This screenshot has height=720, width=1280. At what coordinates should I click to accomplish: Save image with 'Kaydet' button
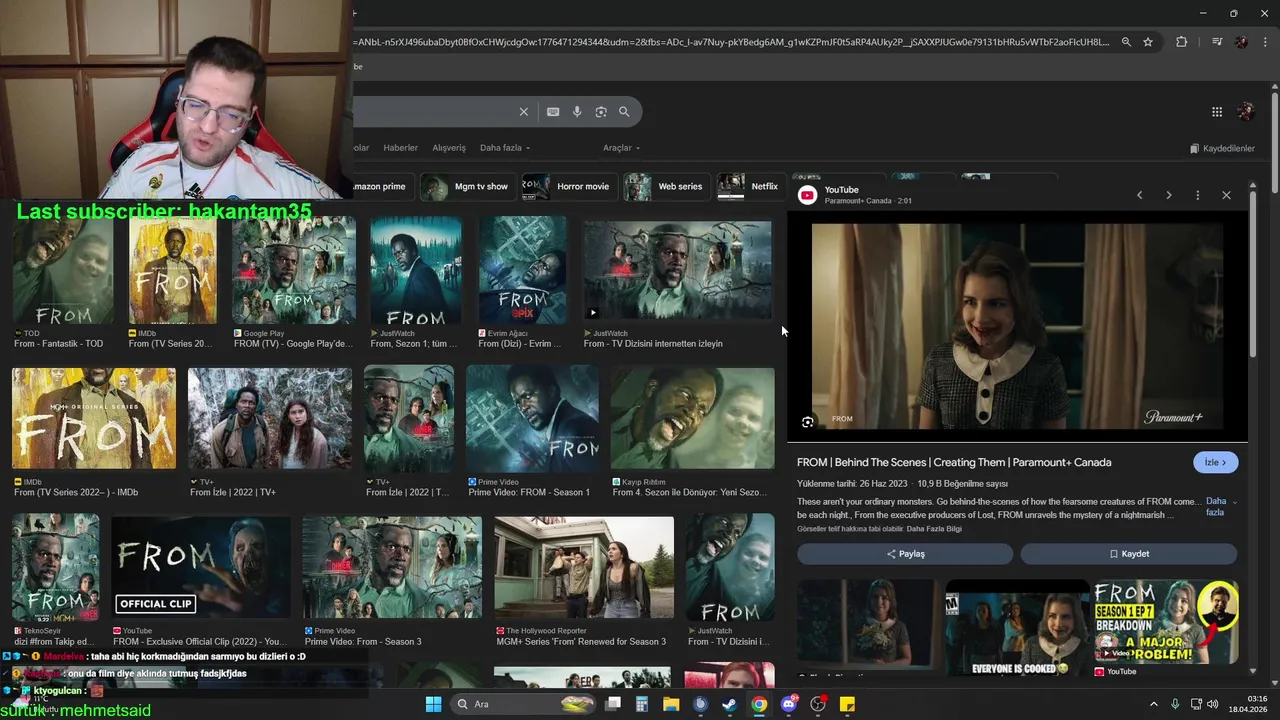point(1129,554)
